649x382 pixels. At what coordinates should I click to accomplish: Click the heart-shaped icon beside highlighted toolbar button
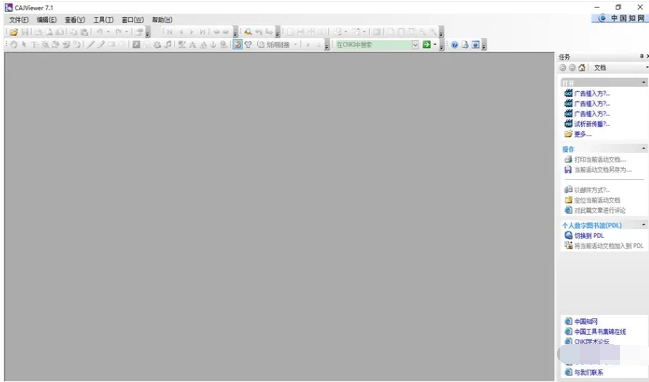click(248, 45)
